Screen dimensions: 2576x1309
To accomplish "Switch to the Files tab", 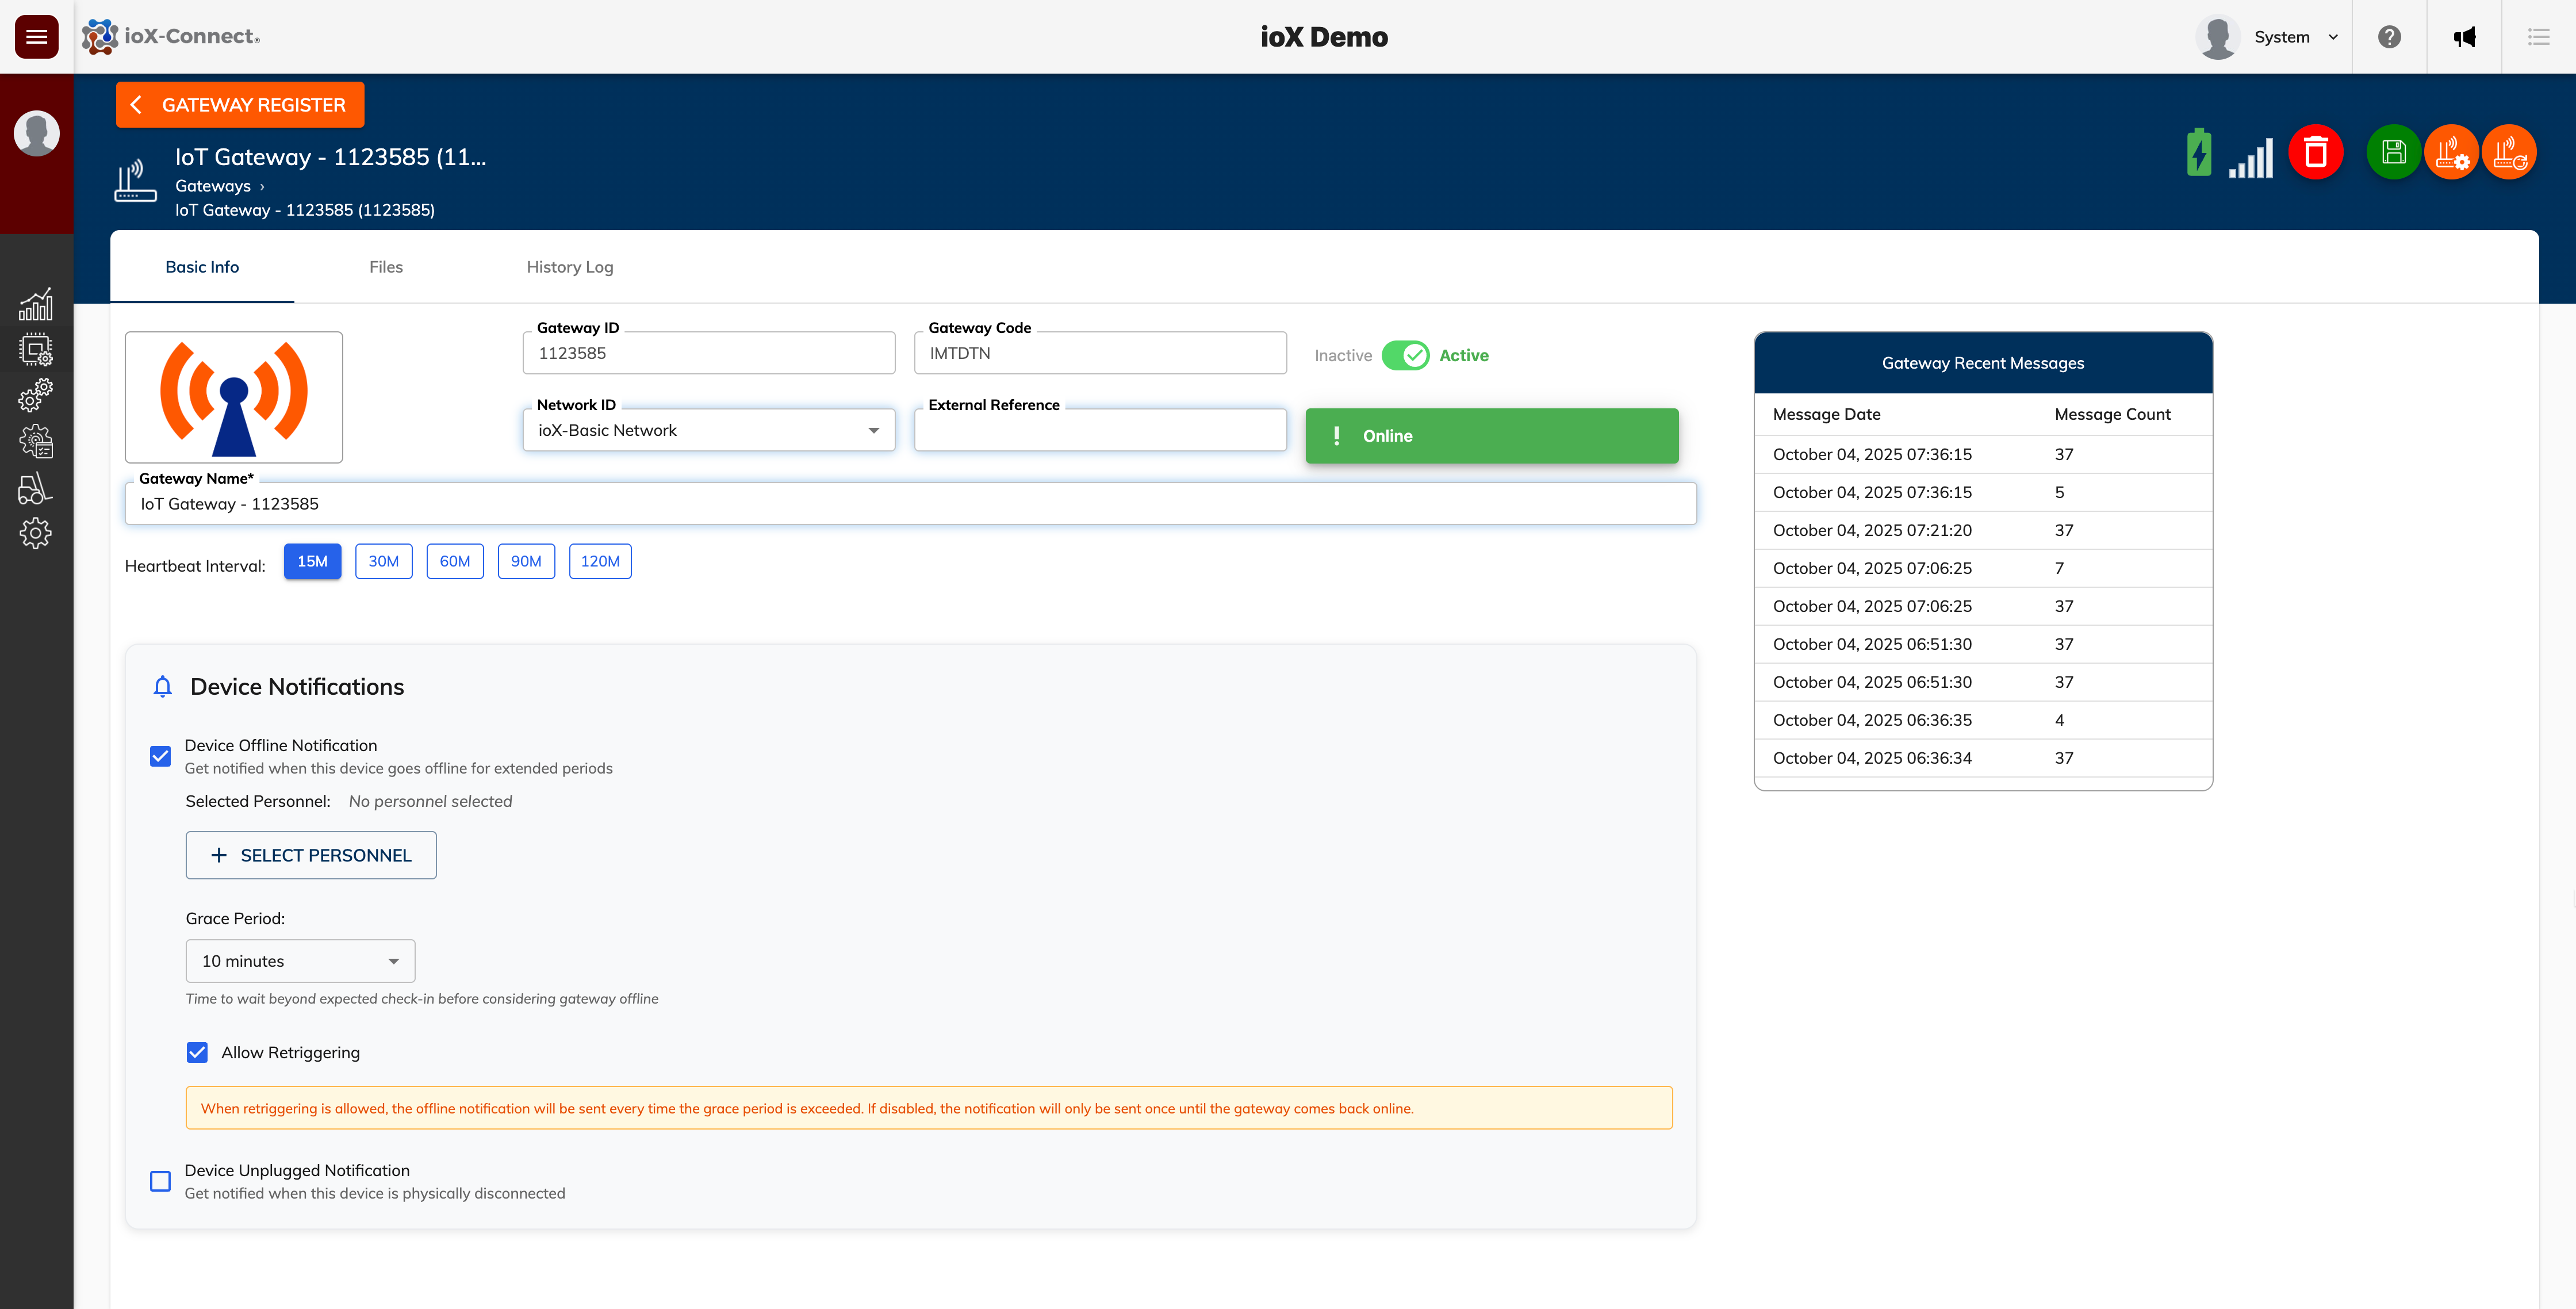I will click(x=386, y=267).
